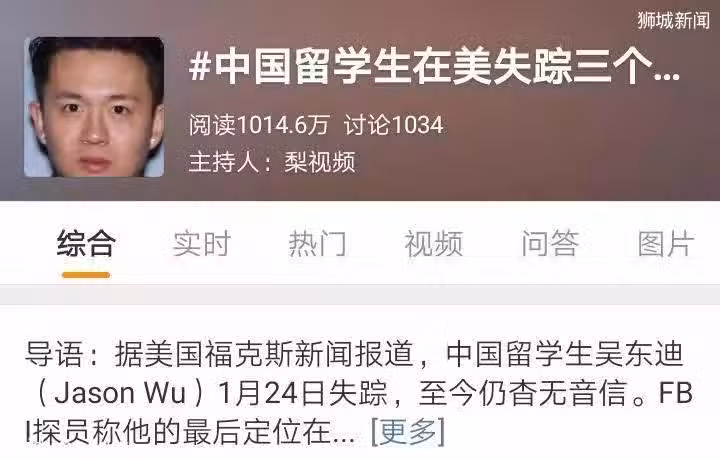Tap the 讨论1034 discussion count
The height and width of the screenshot is (460, 720).
click(394, 125)
